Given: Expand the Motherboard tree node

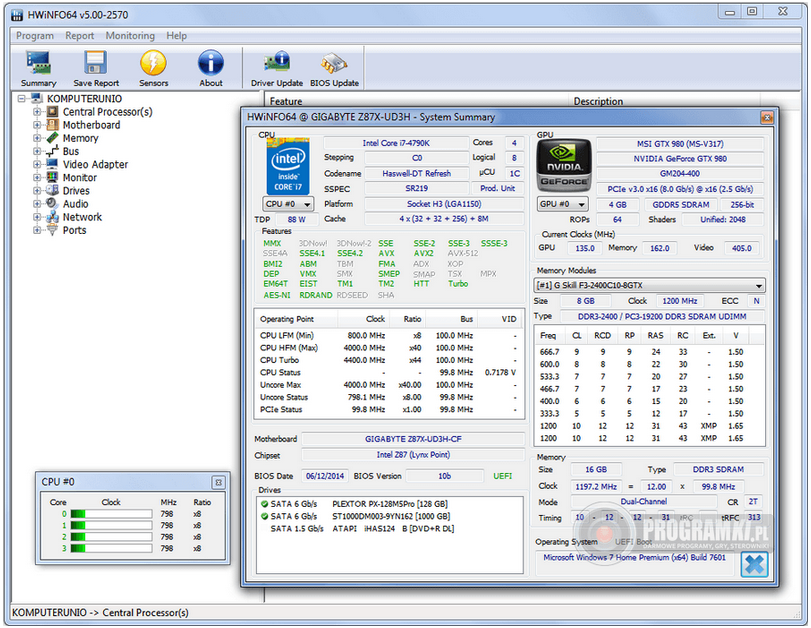Looking at the screenshot, I should coord(37,125).
